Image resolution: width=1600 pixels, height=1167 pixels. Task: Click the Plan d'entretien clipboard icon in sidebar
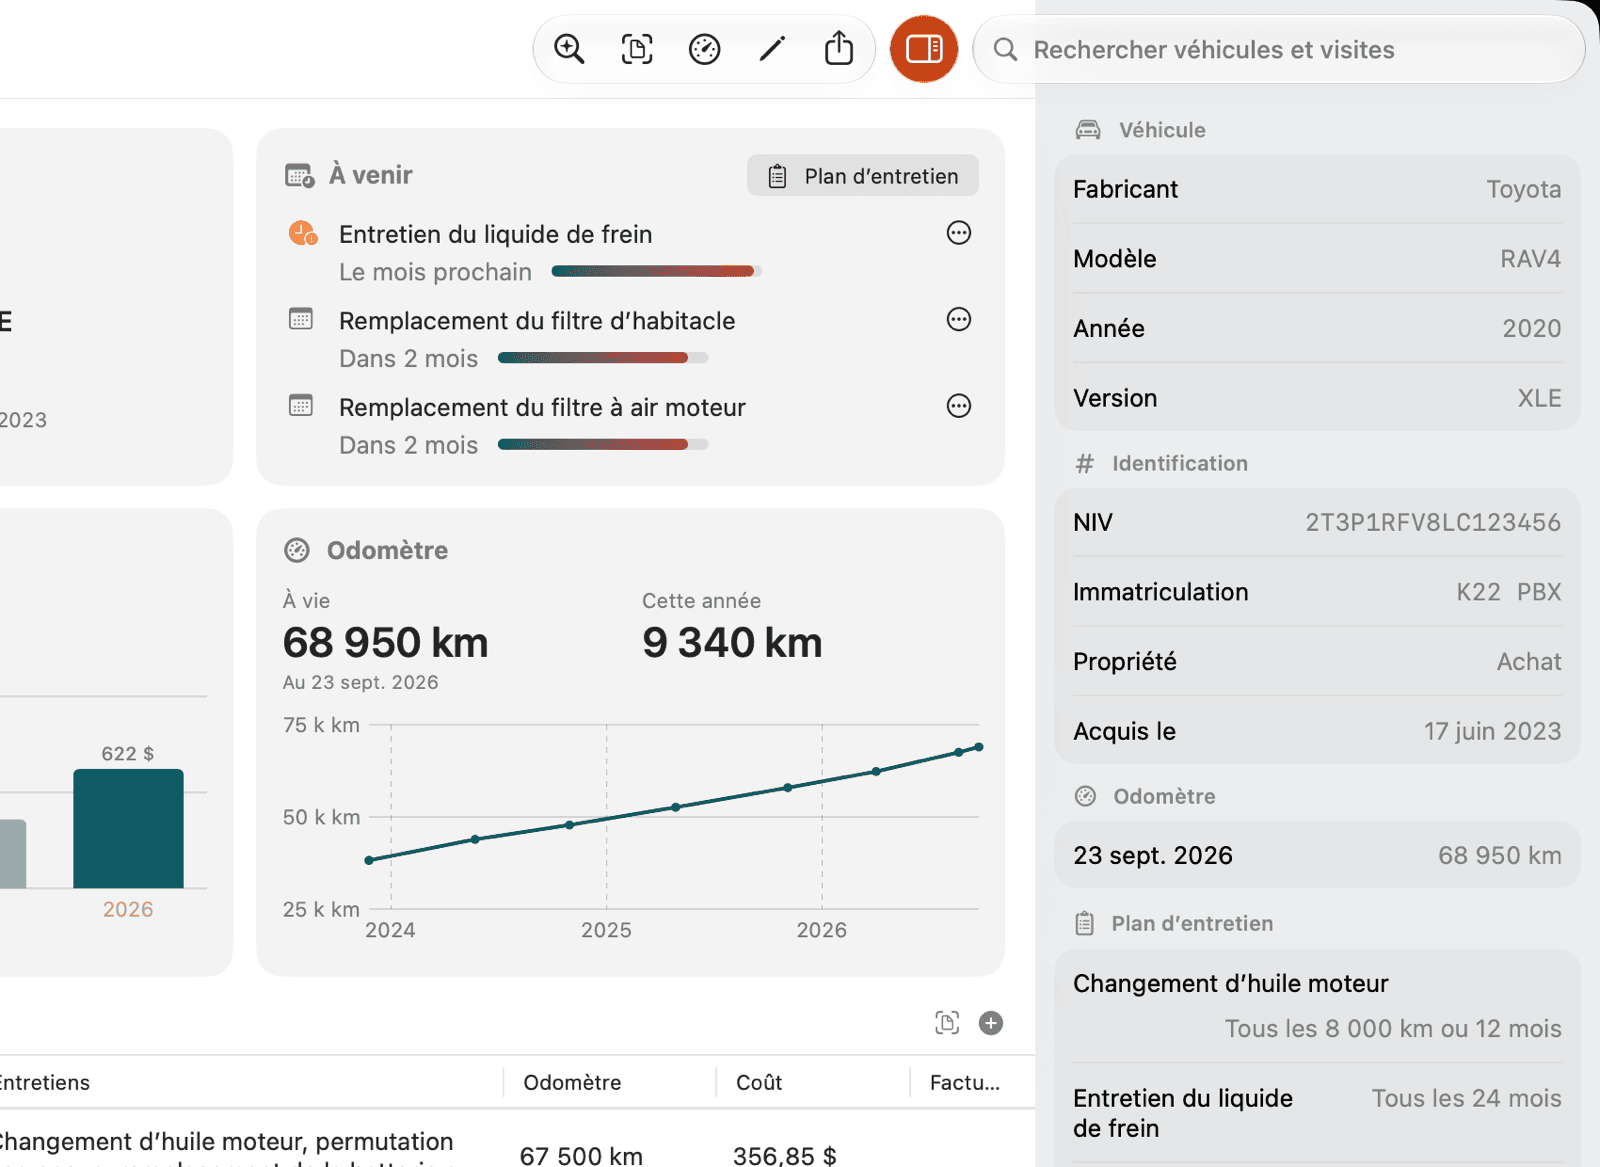pos(1085,923)
